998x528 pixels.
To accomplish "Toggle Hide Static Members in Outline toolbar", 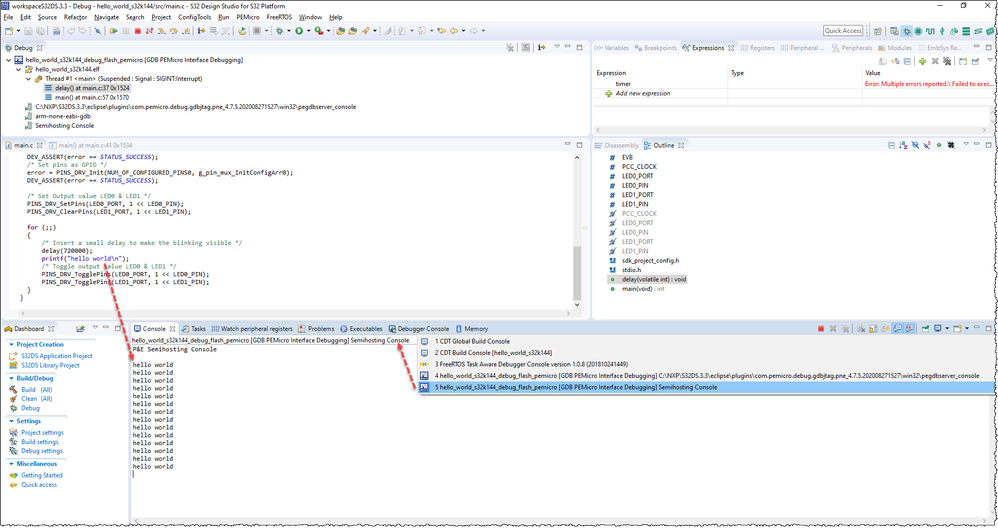I will (927, 145).
